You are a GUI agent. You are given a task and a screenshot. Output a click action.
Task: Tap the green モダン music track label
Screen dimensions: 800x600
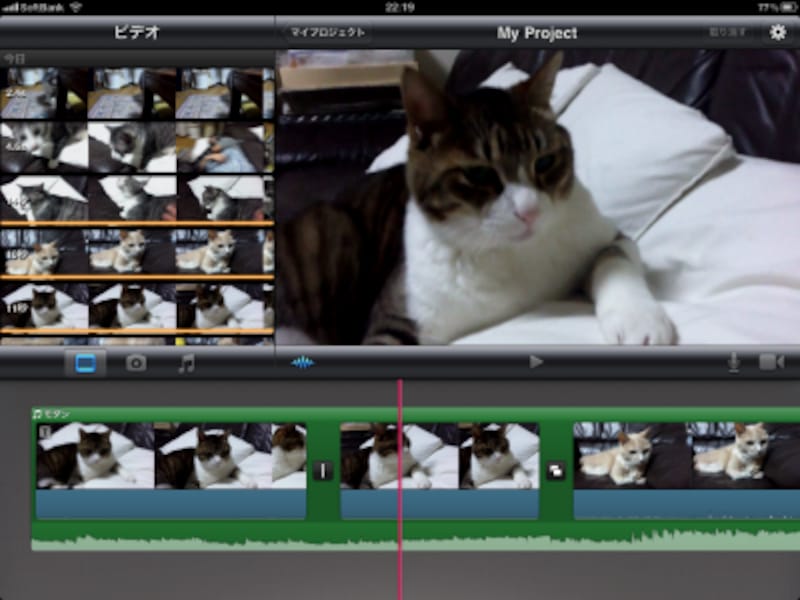(57, 411)
